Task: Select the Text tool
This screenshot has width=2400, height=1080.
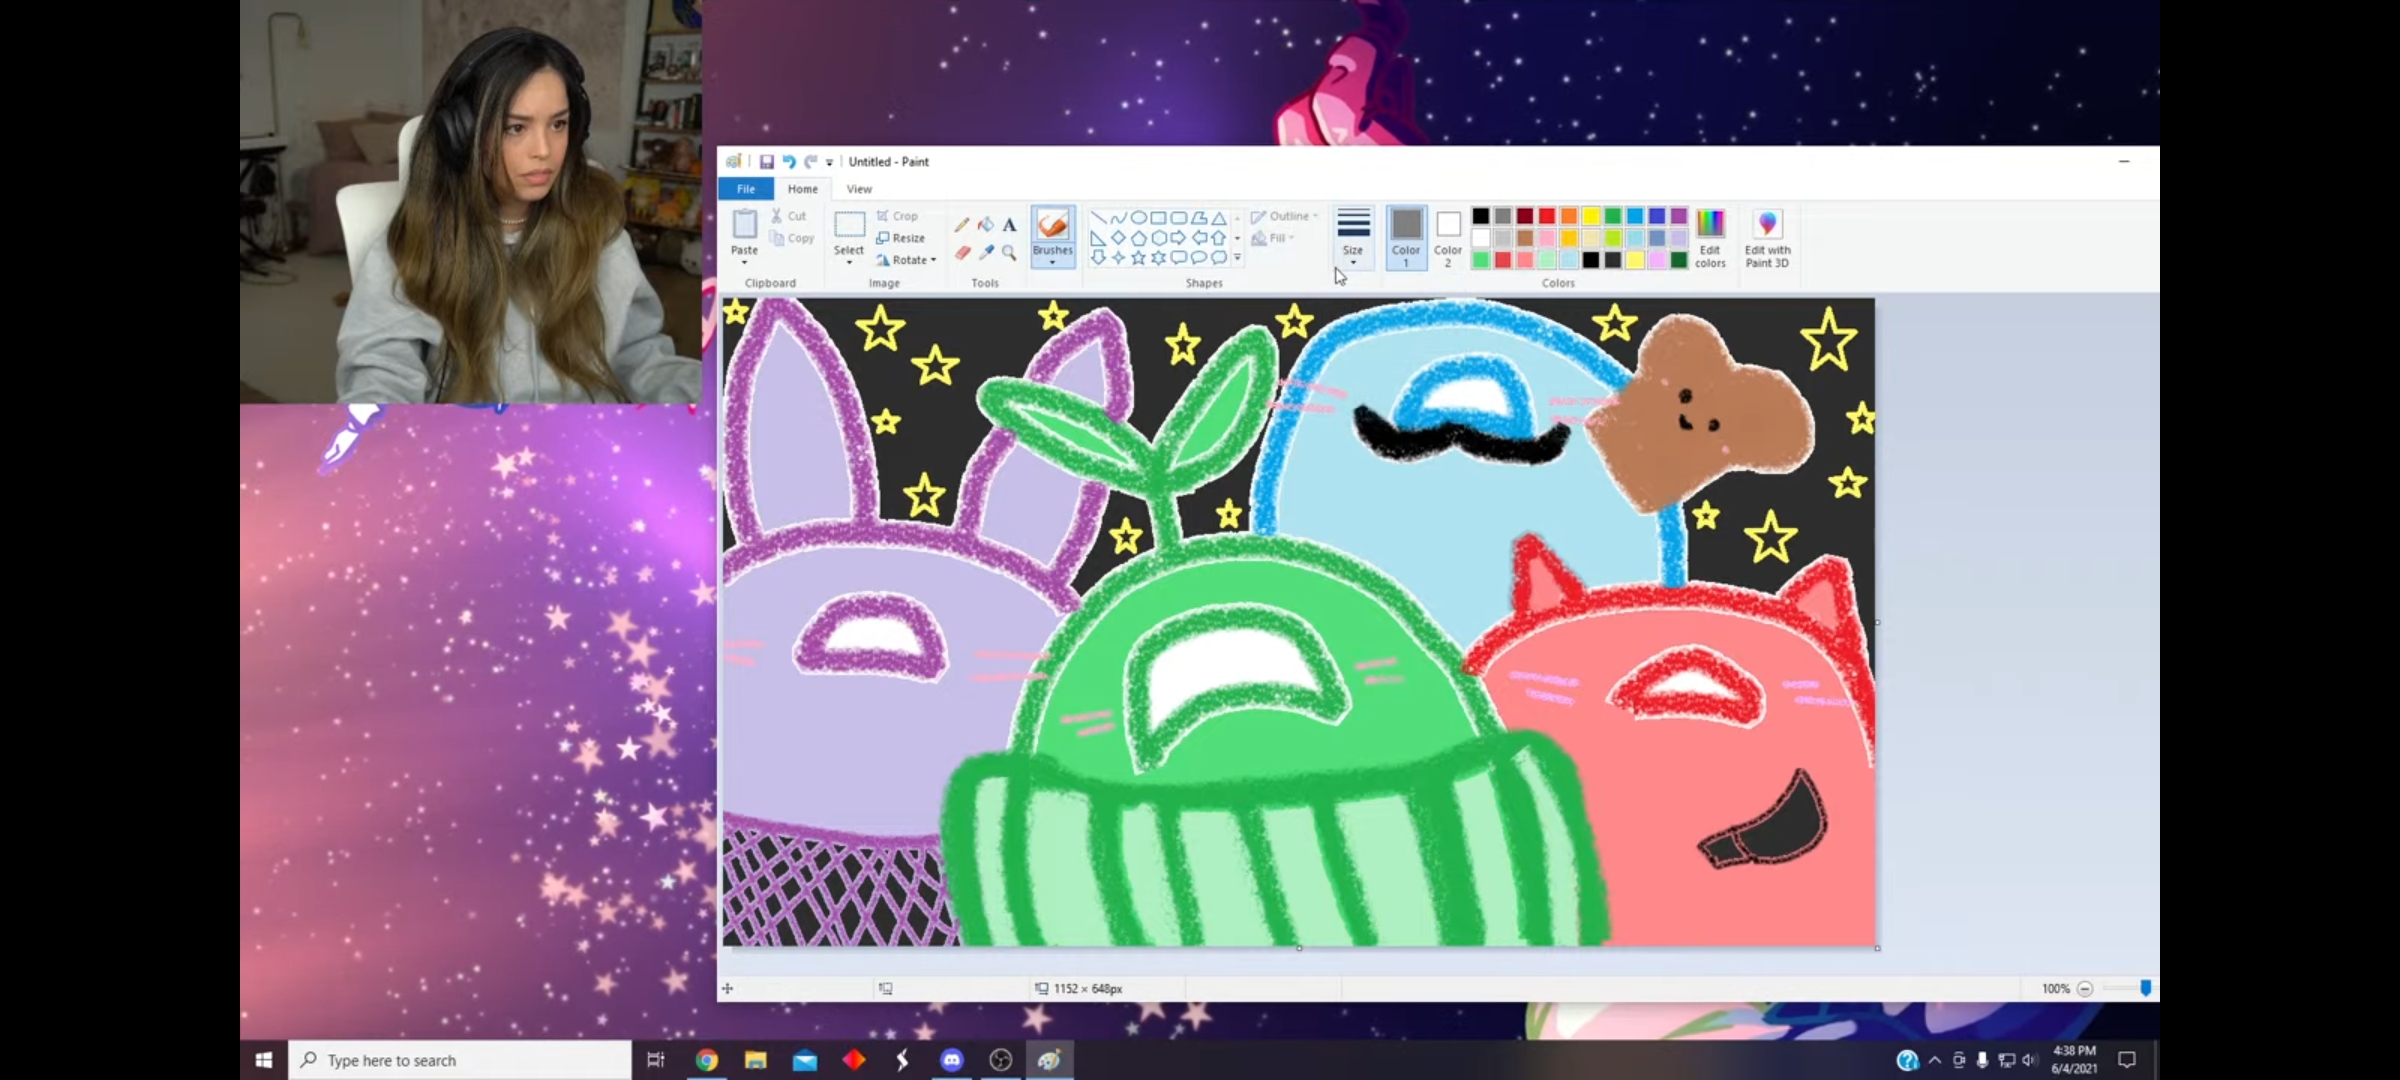Action: pos(1009,225)
